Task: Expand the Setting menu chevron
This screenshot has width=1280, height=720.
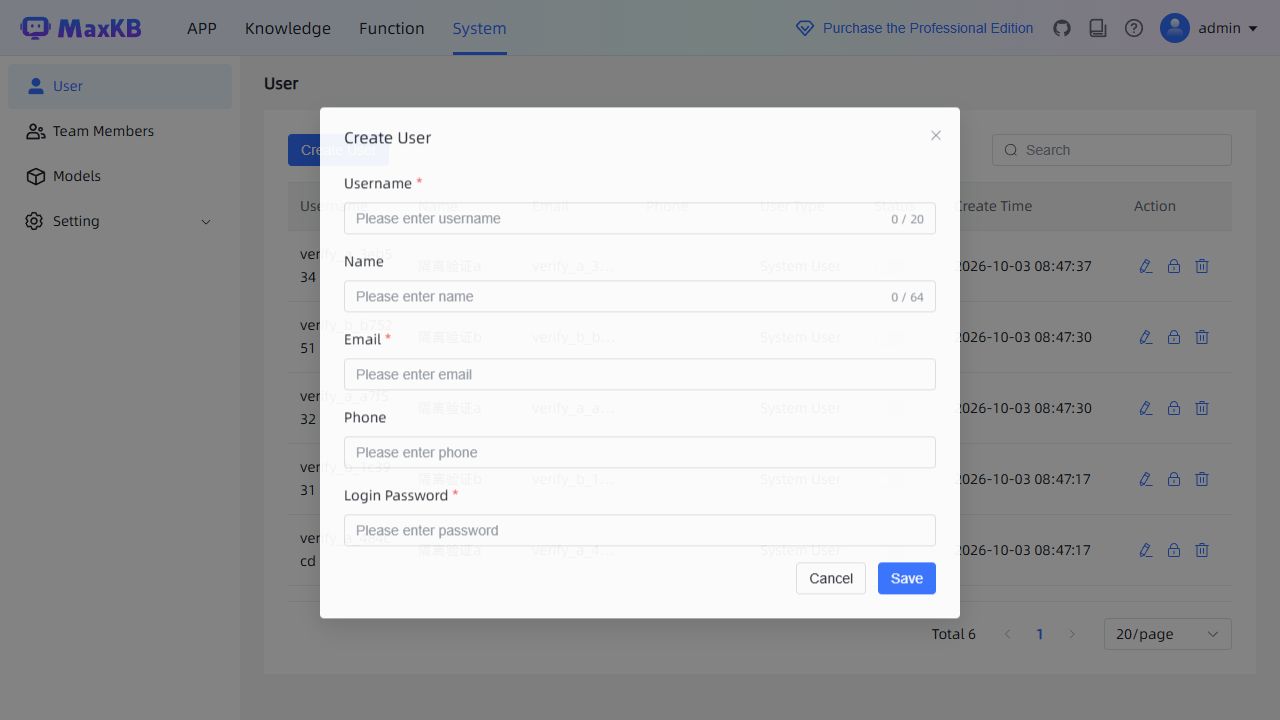Action: click(x=206, y=222)
